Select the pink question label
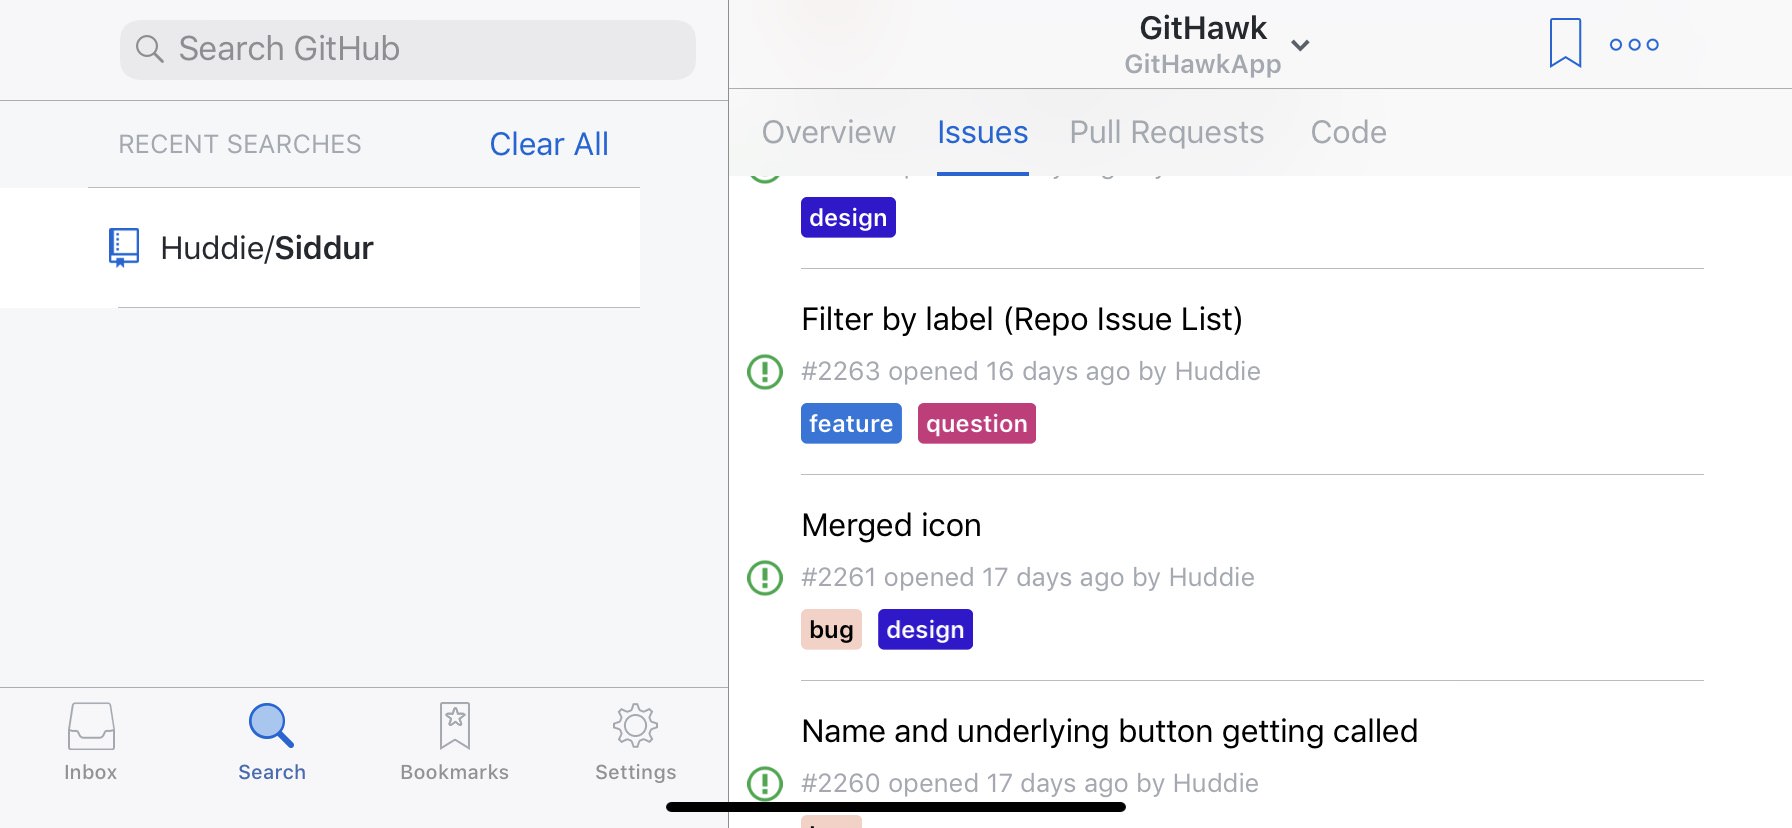 click(976, 423)
